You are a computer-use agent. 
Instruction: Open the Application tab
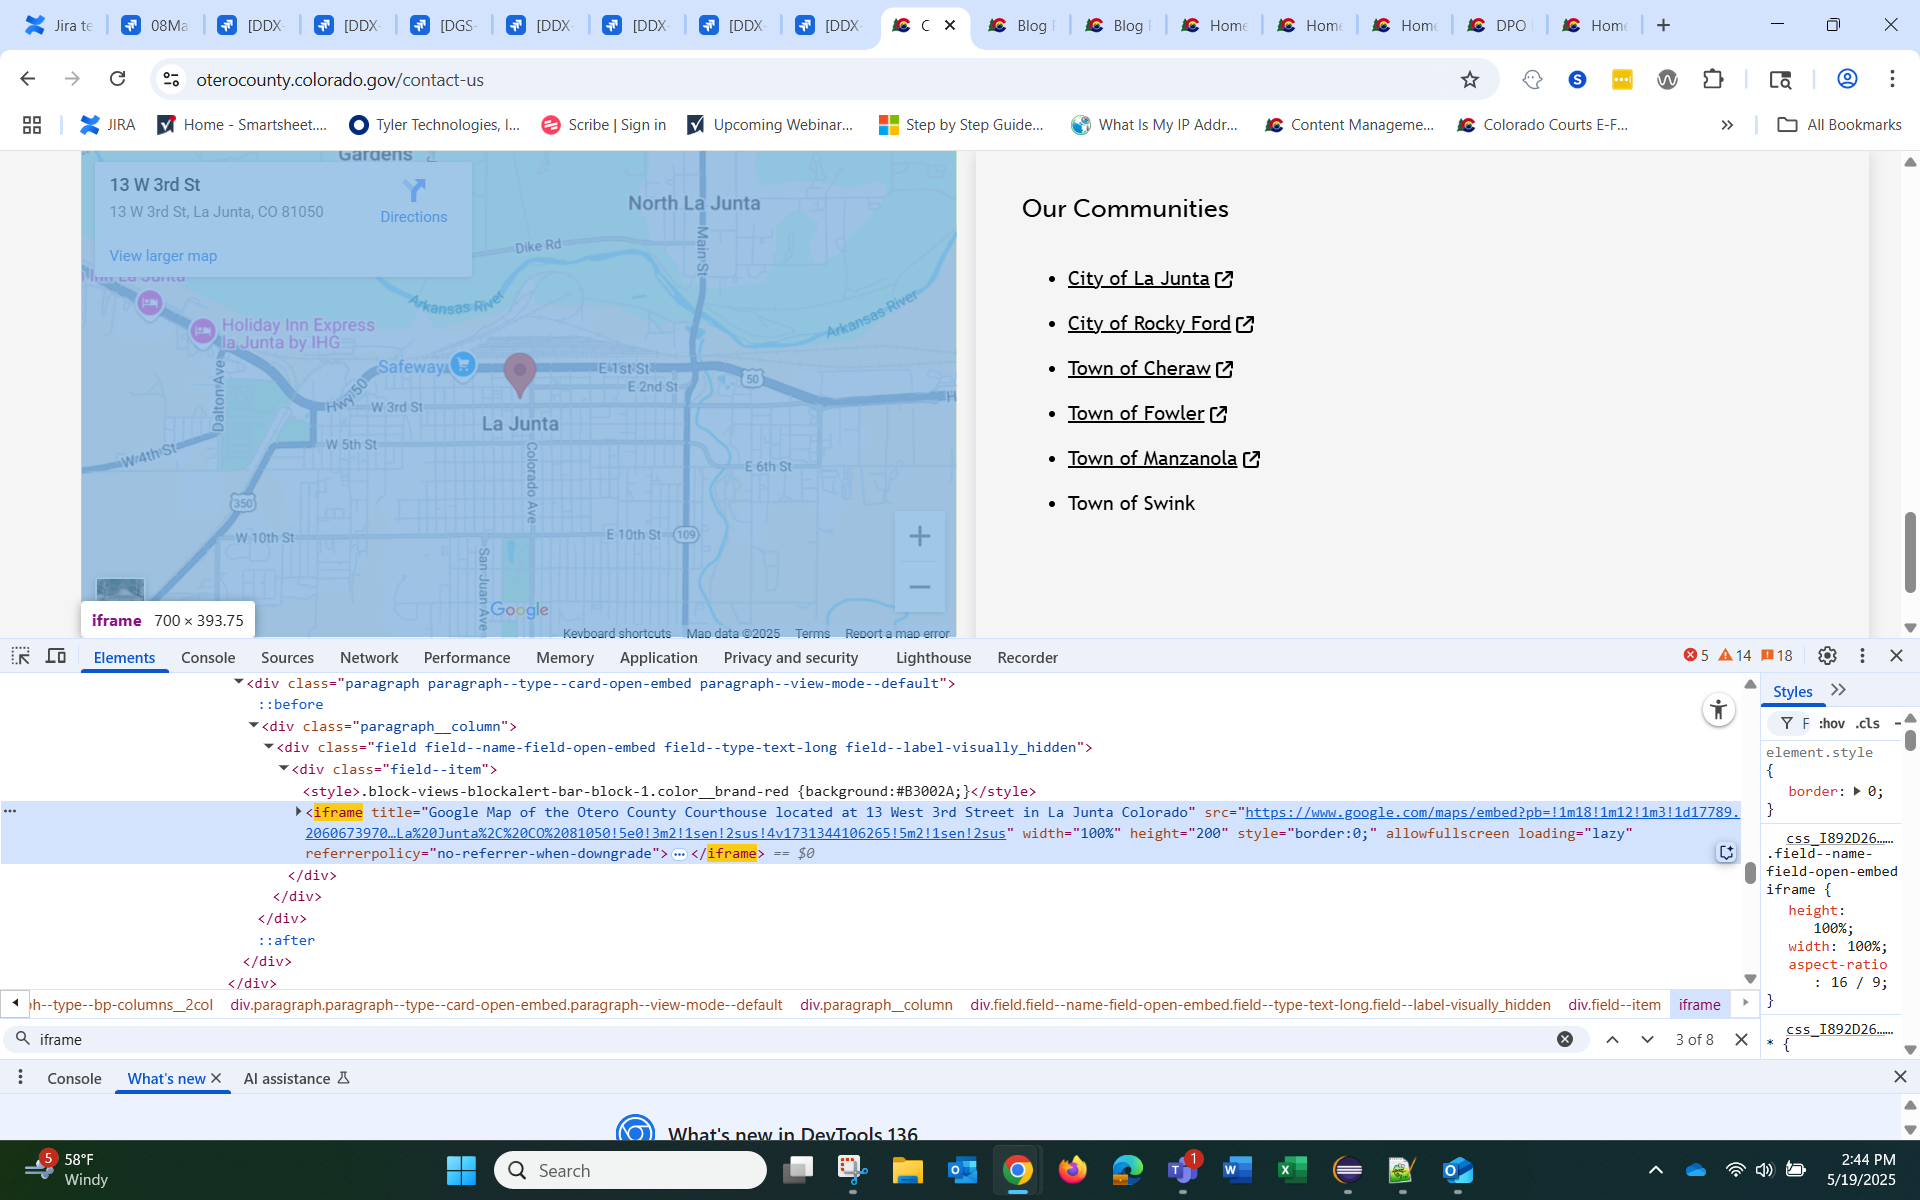tap(658, 657)
